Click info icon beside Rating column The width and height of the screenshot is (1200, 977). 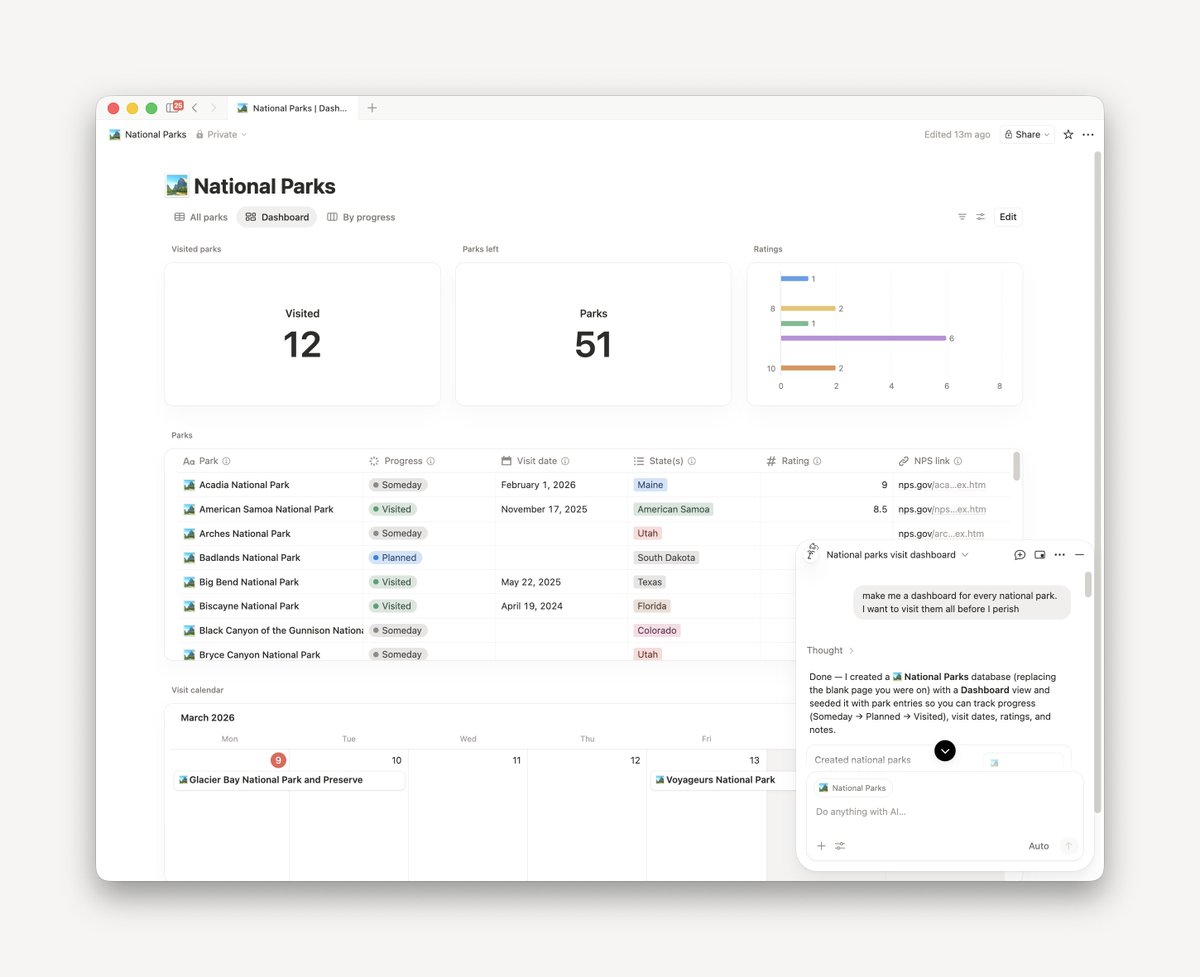coord(817,461)
